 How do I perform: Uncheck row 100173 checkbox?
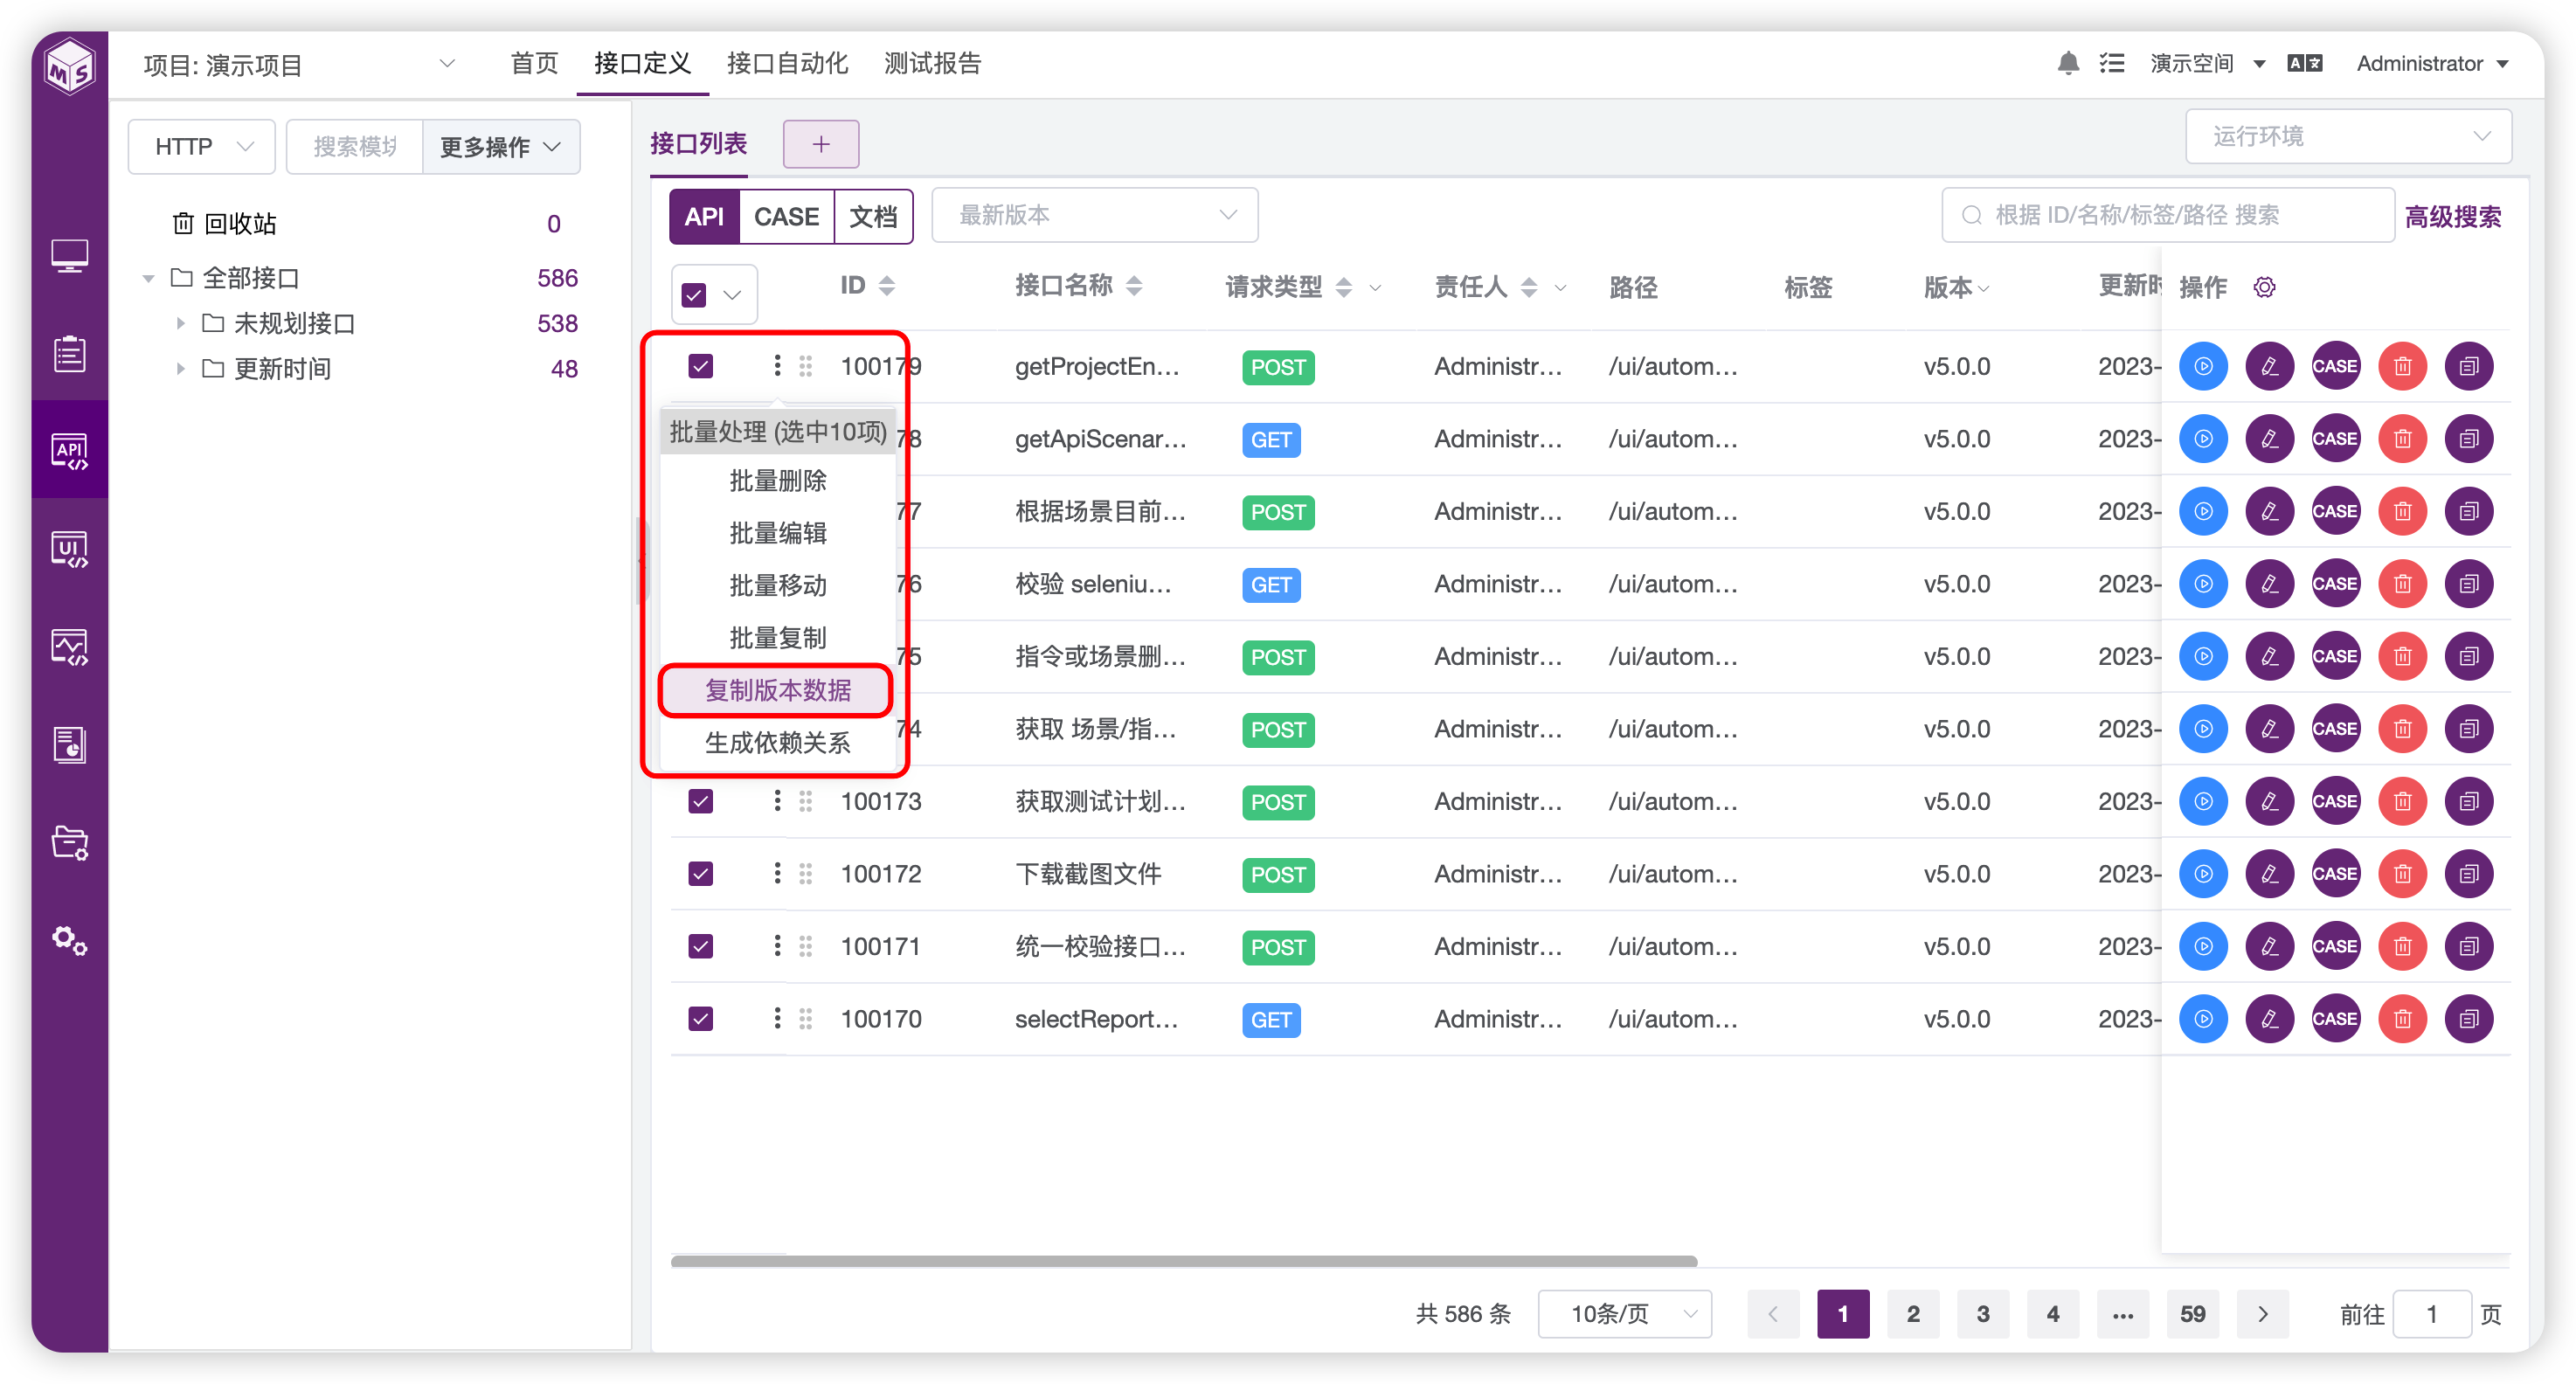[701, 802]
